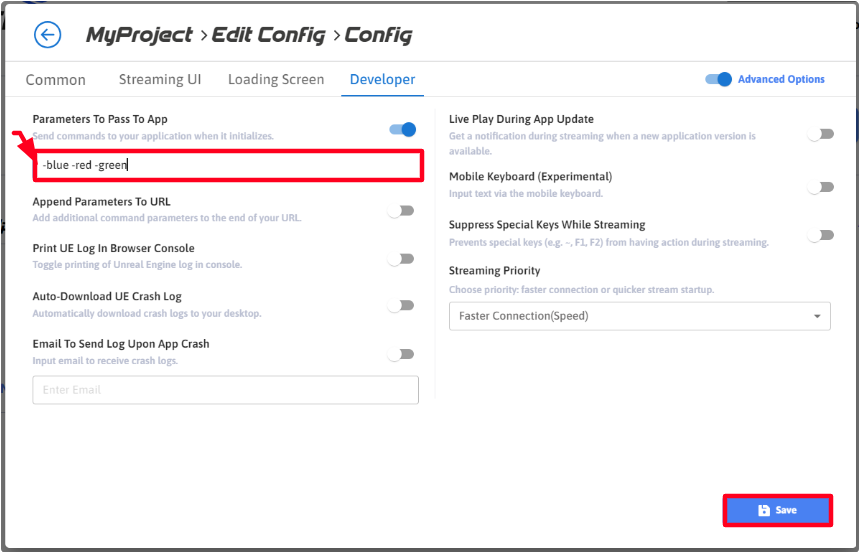Screen dimensions: 861x552
Task: Open the Streaming UI tab
Action: coord(159,79)
